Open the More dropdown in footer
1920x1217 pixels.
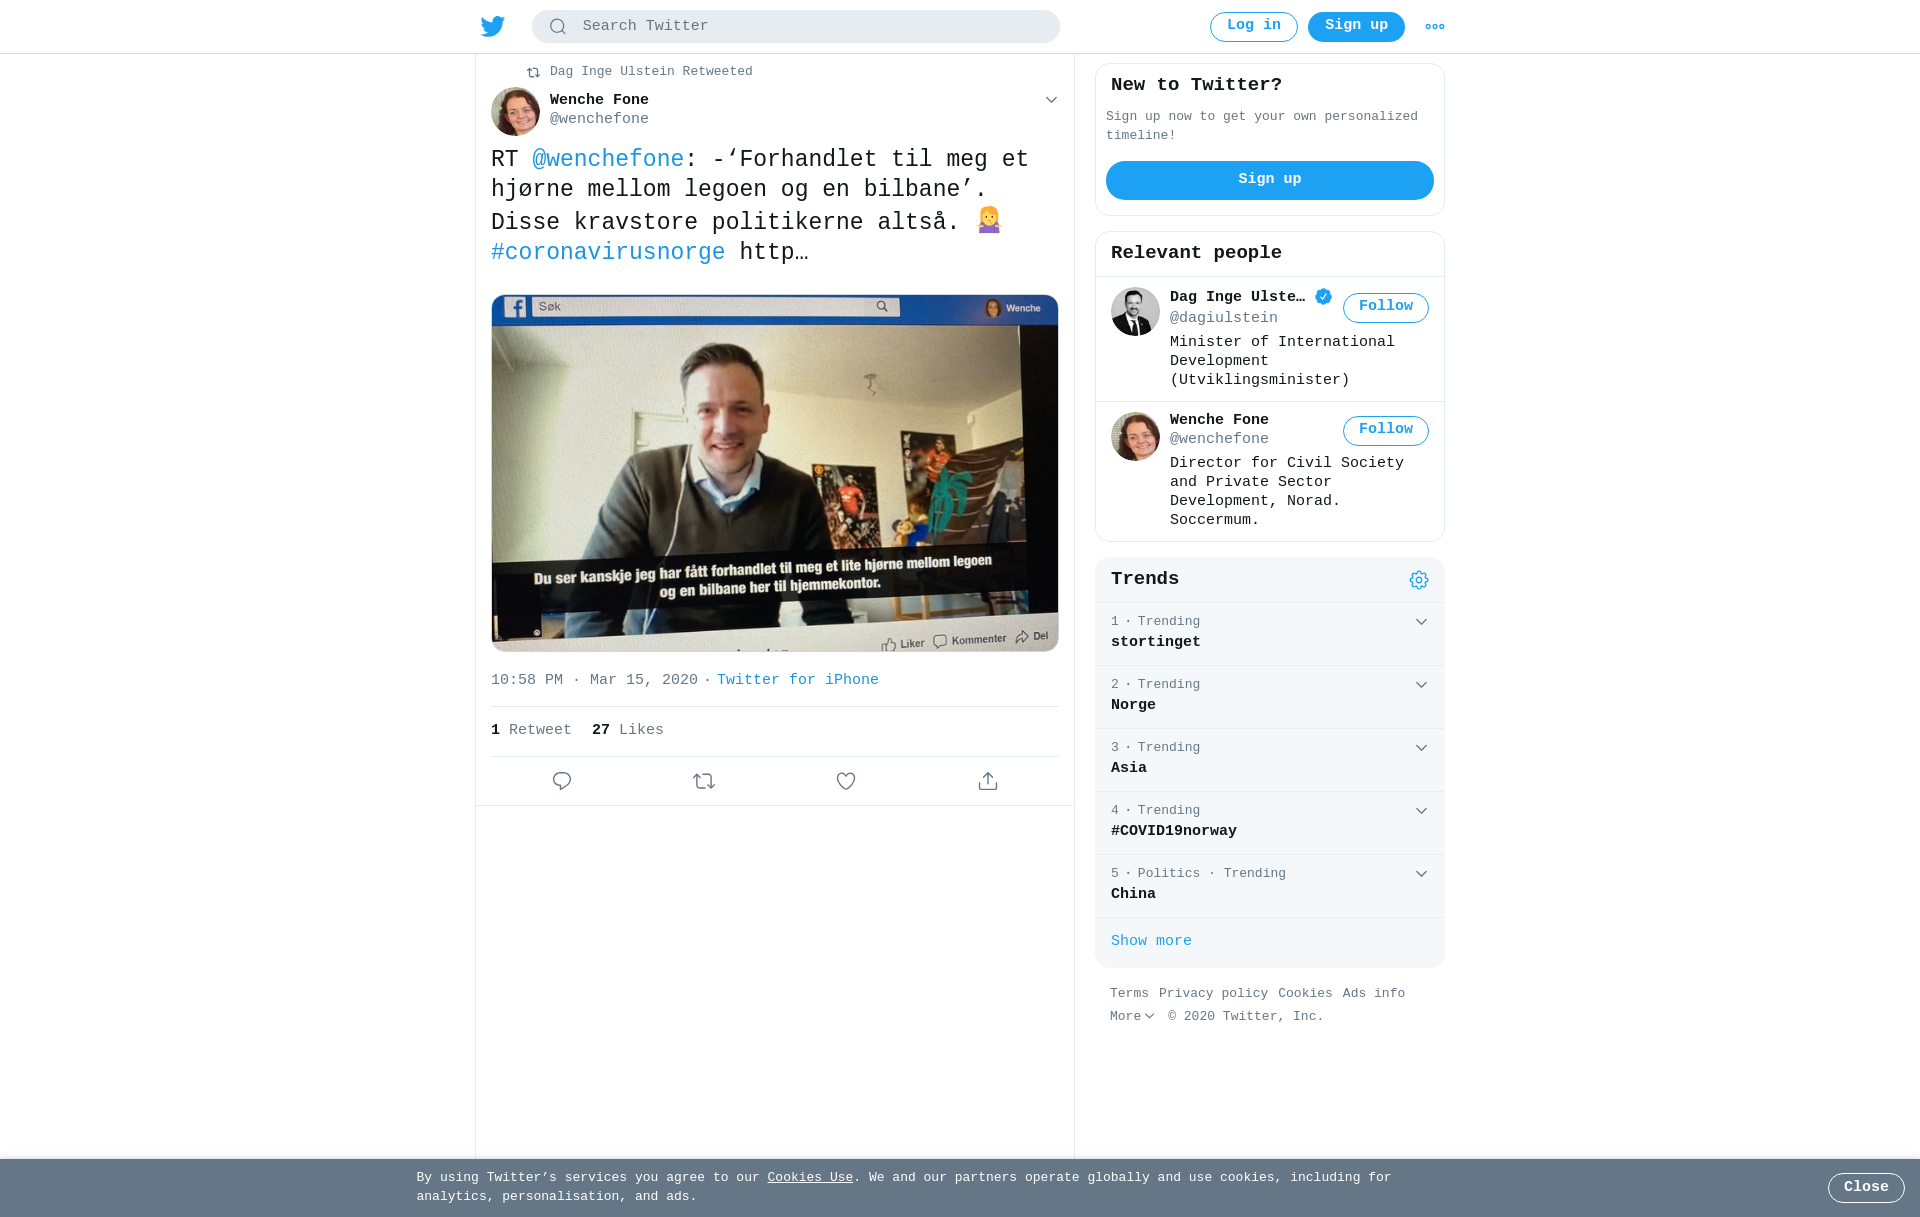pyautogui.click(x=1132, y=1016)
